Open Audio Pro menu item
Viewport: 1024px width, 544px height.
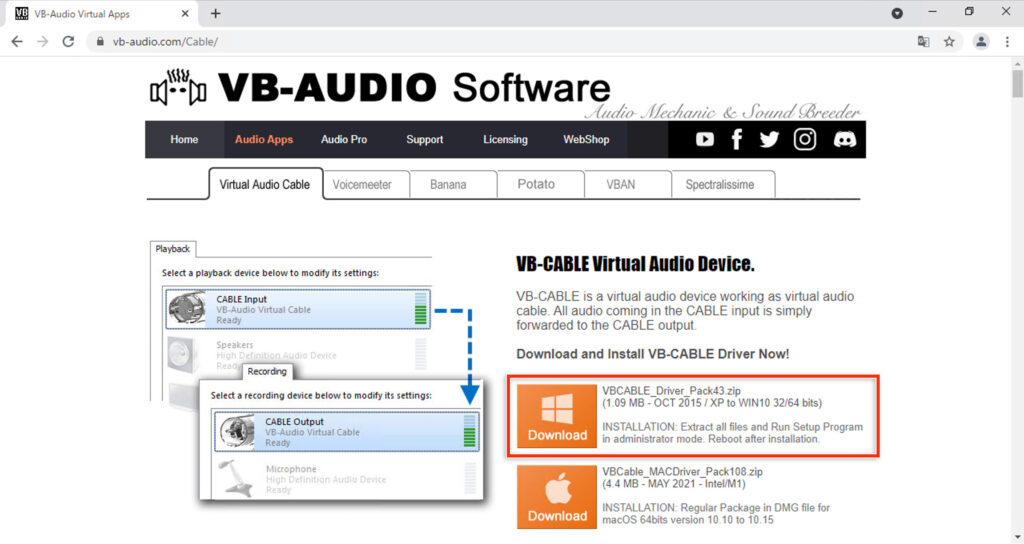click(344, 139)
